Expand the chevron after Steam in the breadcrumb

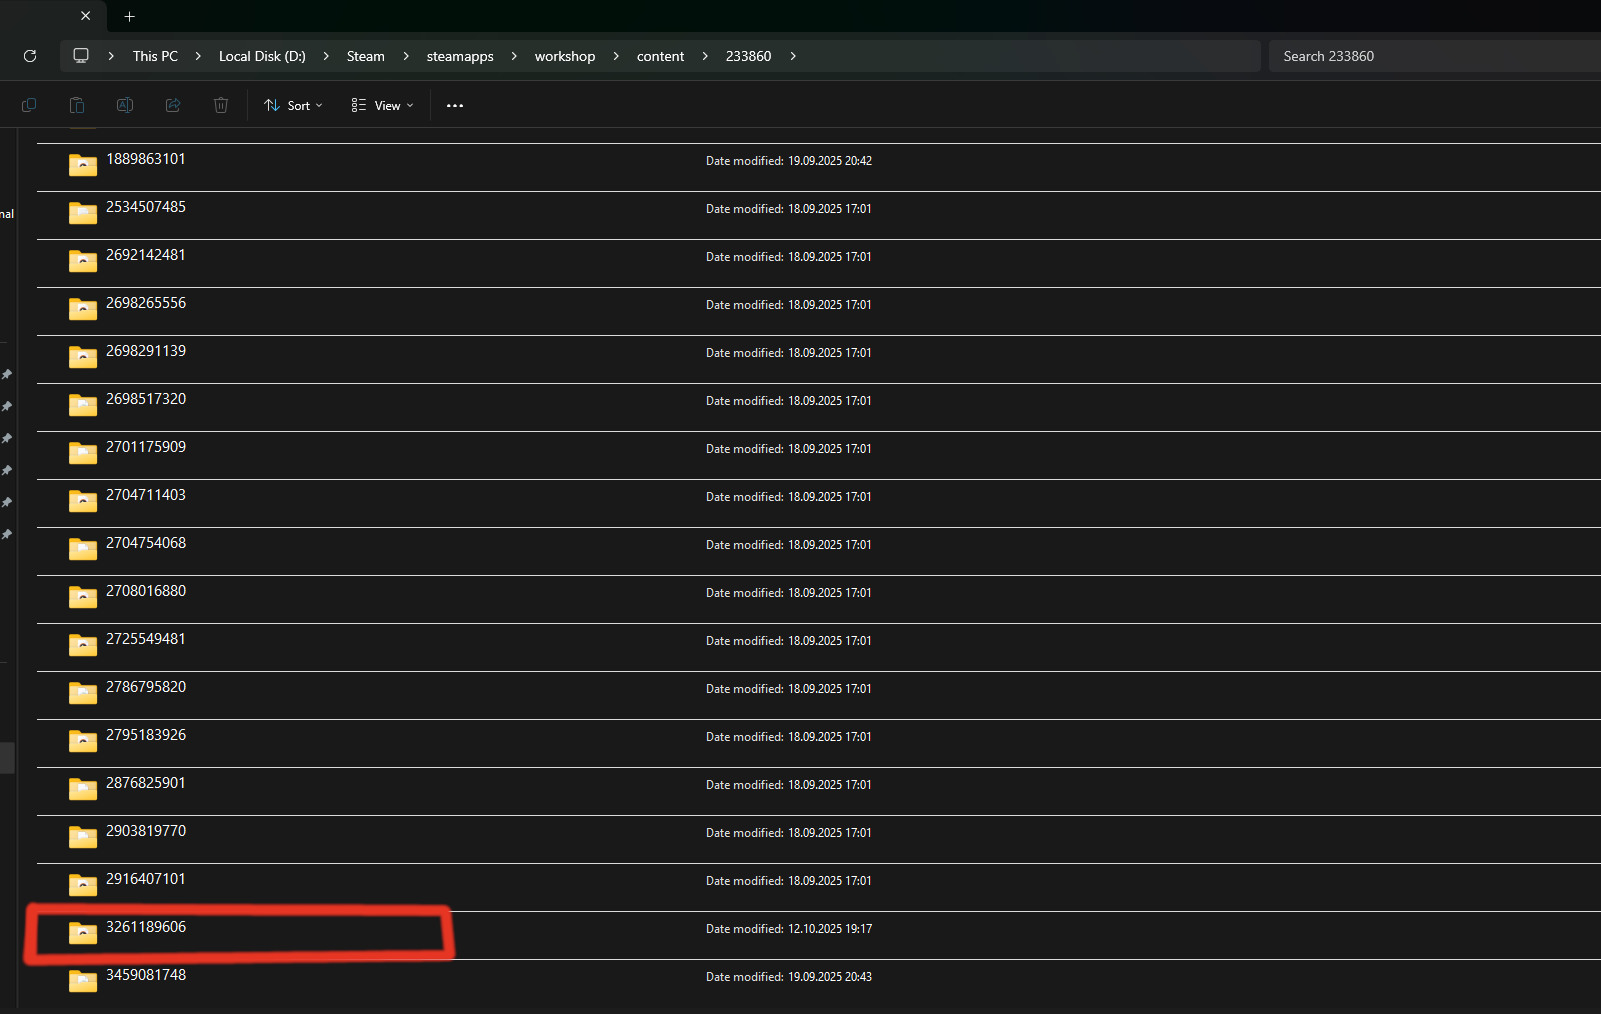point(406,56)
